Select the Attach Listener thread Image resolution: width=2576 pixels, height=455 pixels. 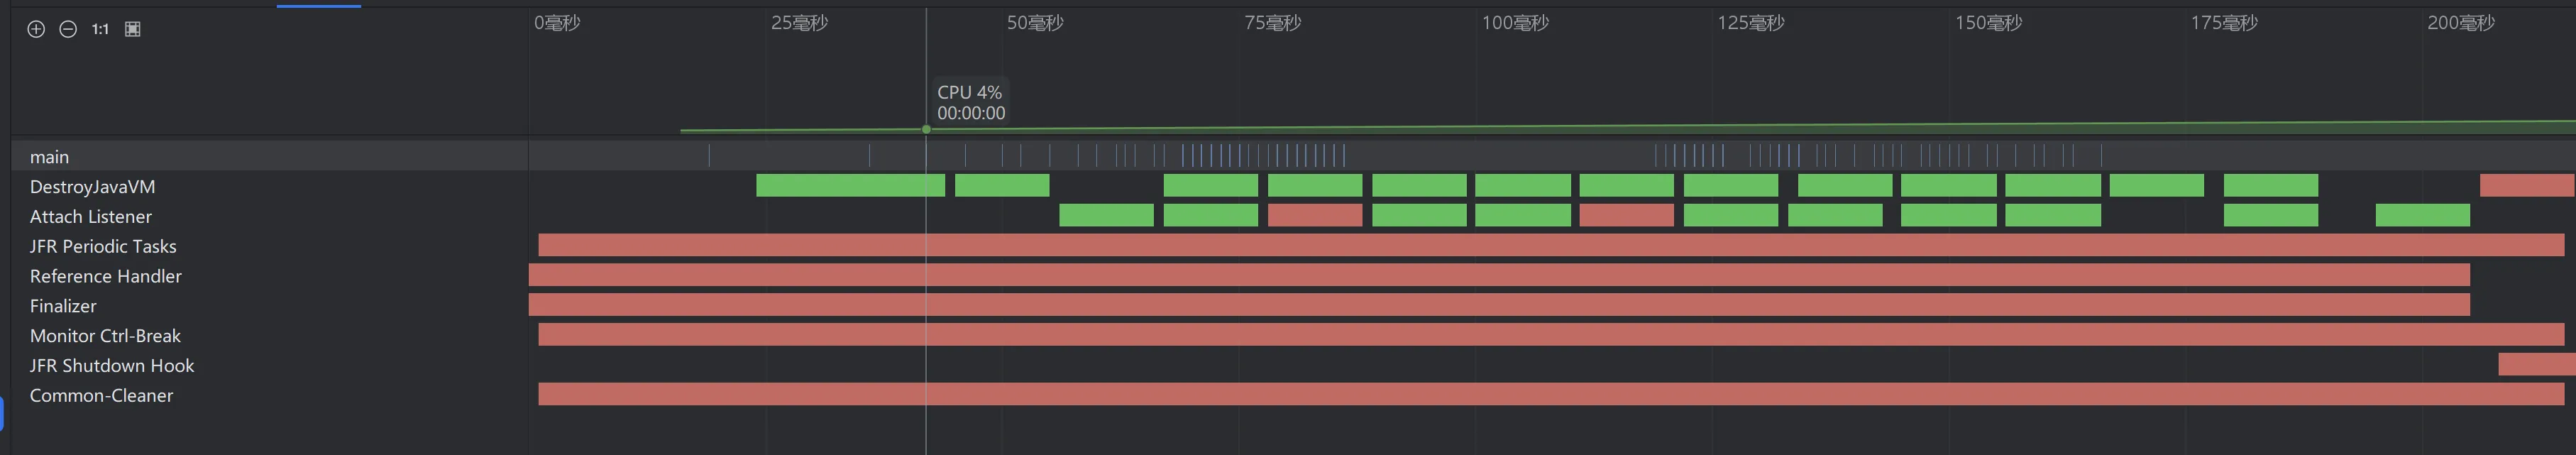(91, 217)
